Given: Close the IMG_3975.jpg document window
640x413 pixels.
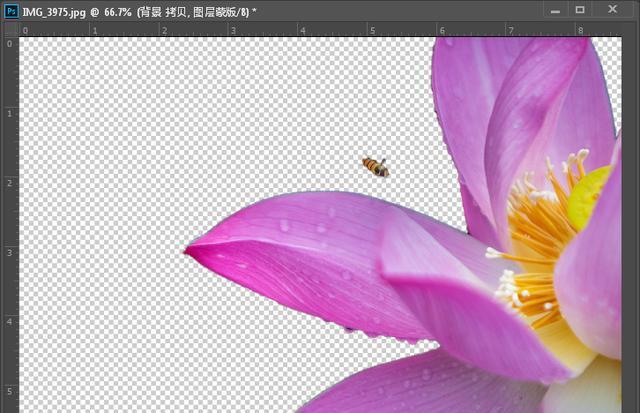Looking at the screenshot, I should pos(612,9).
